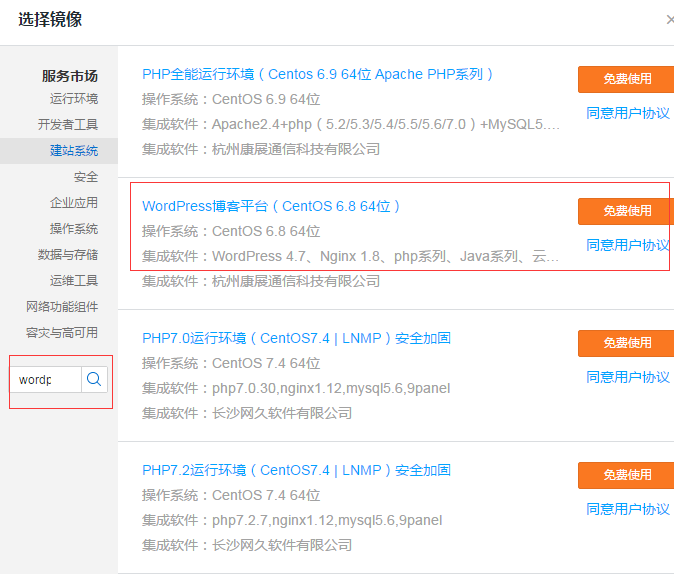
Task: Select 开发者工具 category
Action: point(68,124)
